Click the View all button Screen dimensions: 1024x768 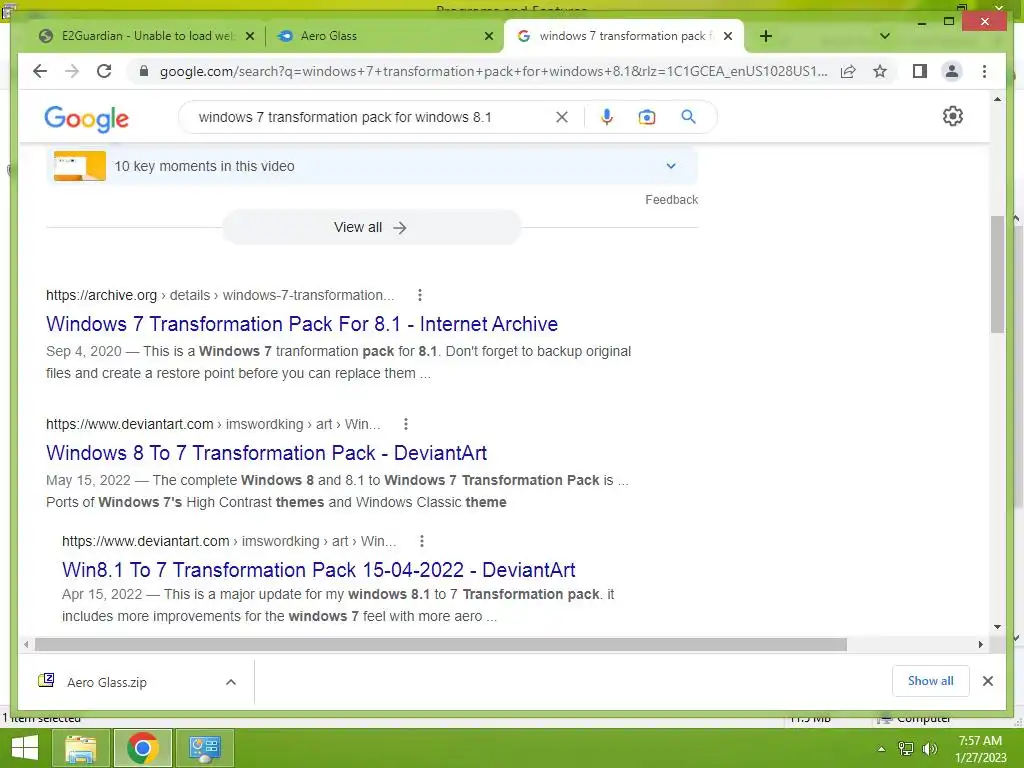coord(371,227)
